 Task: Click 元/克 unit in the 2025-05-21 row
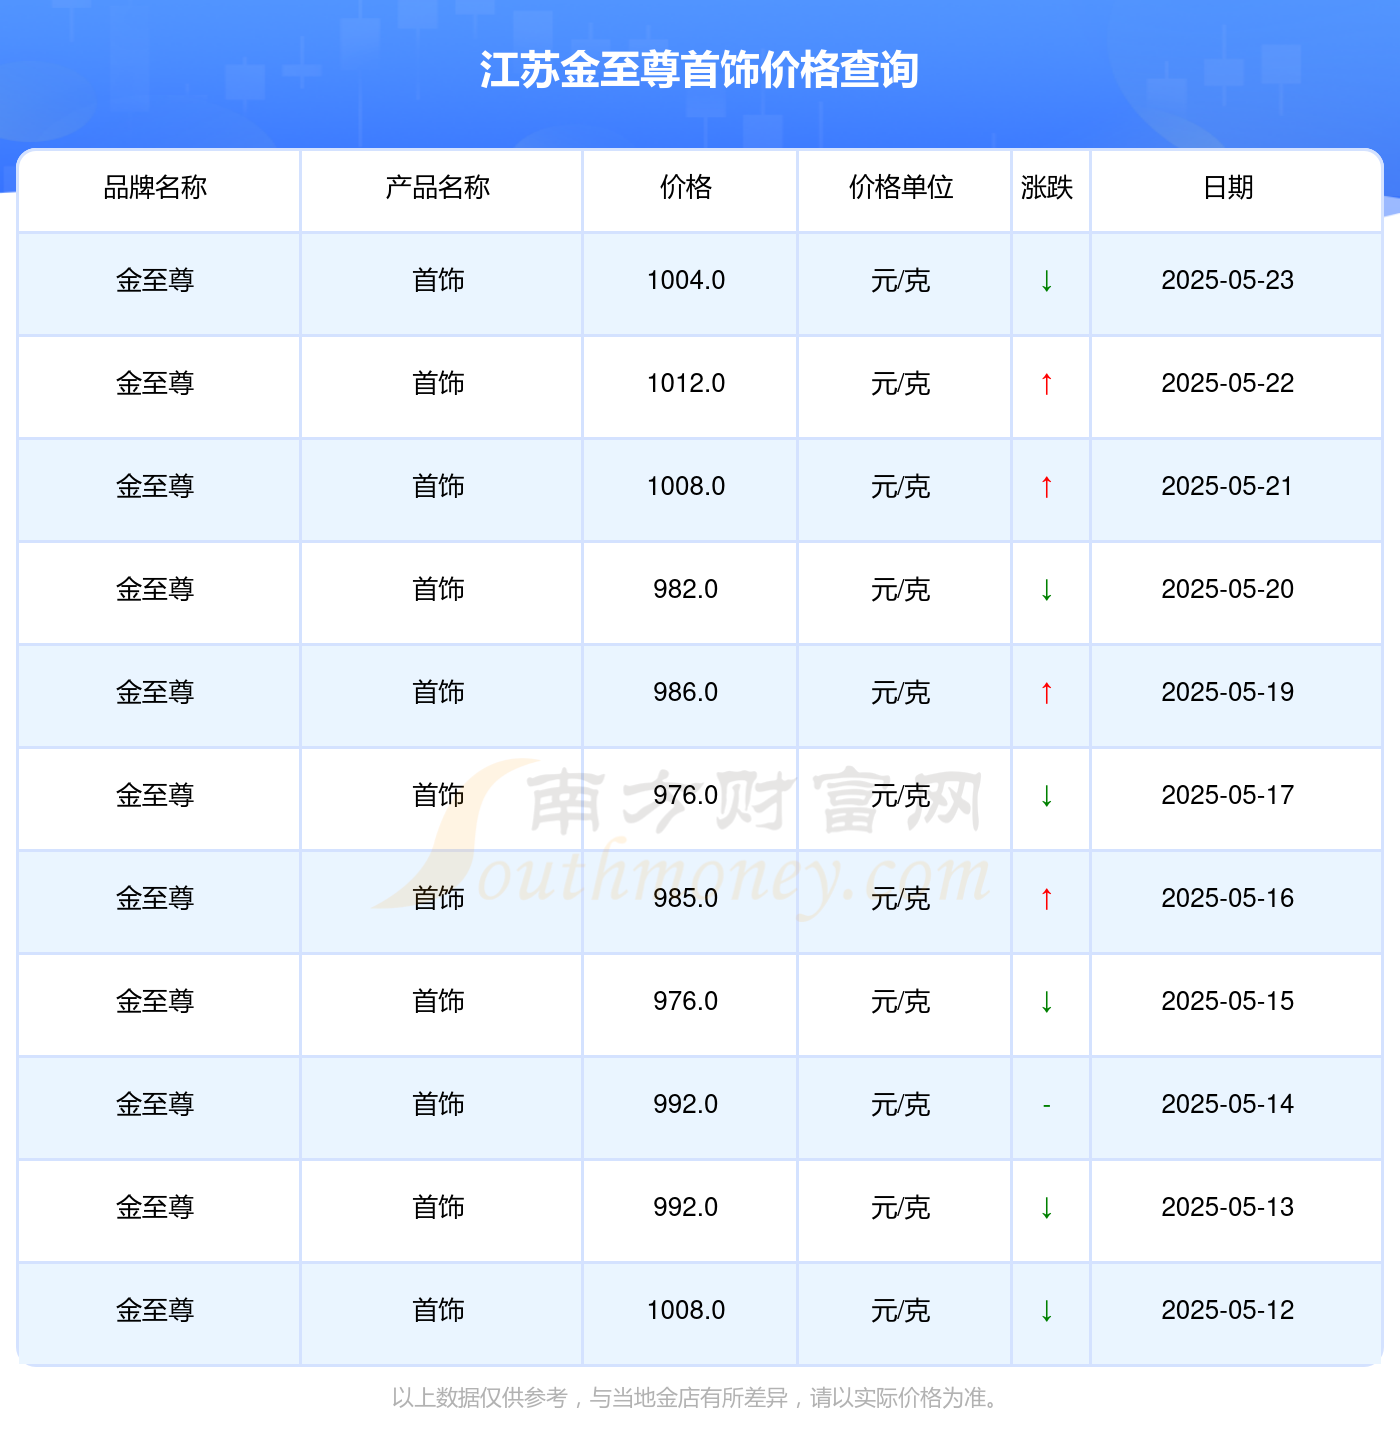point(901,487)
